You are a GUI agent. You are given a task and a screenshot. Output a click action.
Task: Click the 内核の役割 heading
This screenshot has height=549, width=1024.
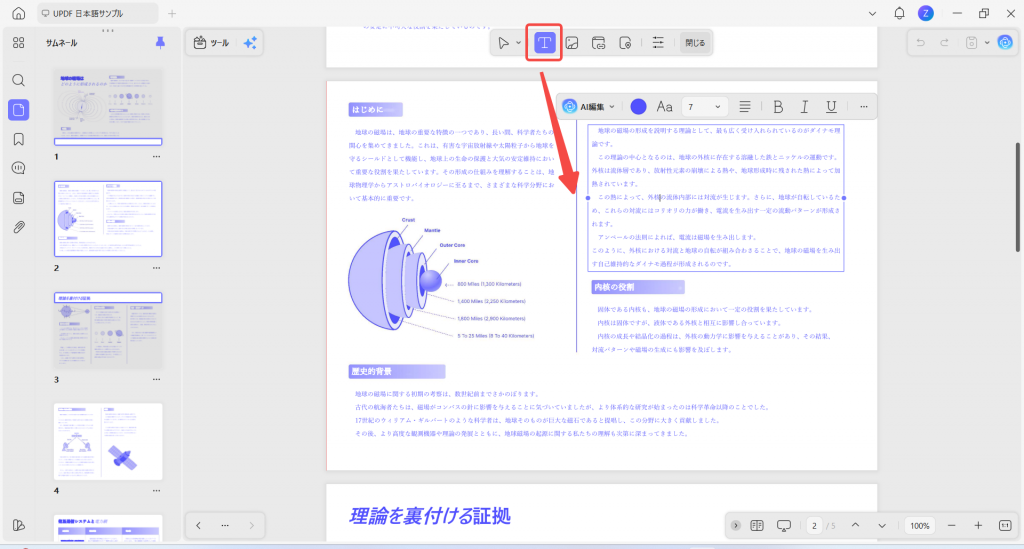coord(637,287)
